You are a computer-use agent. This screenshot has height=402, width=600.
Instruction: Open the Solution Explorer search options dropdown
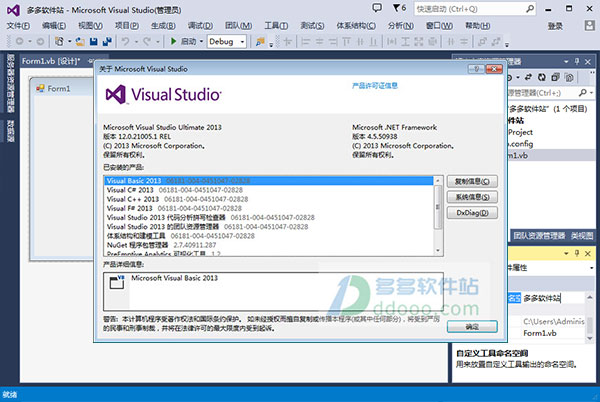click(592, 93)
